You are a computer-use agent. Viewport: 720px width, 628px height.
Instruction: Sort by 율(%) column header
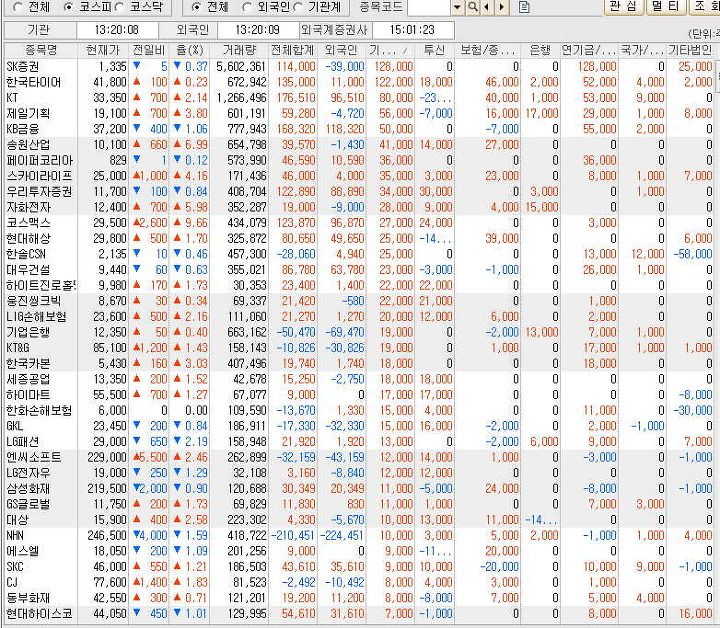[x=189, y=50]
